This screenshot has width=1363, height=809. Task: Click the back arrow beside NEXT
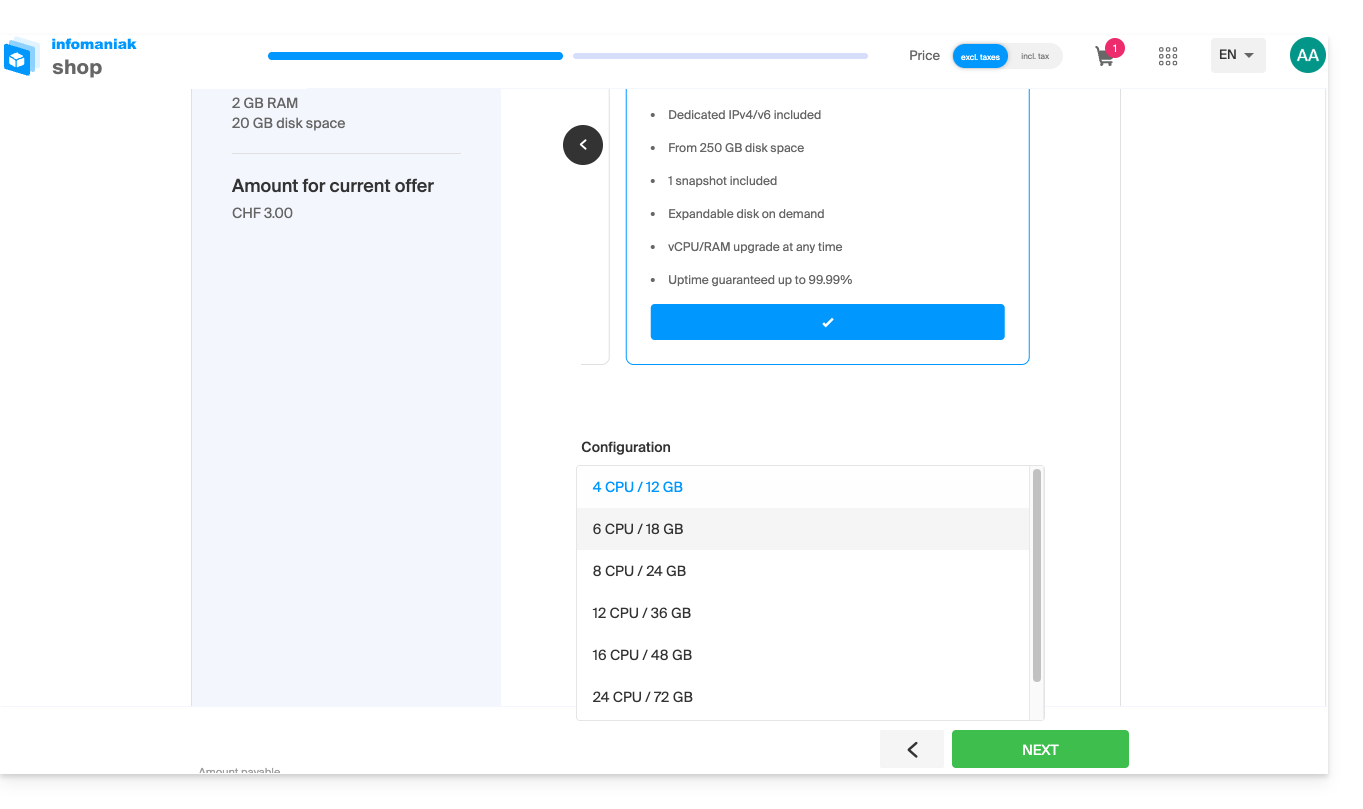(x=912, y=749)
